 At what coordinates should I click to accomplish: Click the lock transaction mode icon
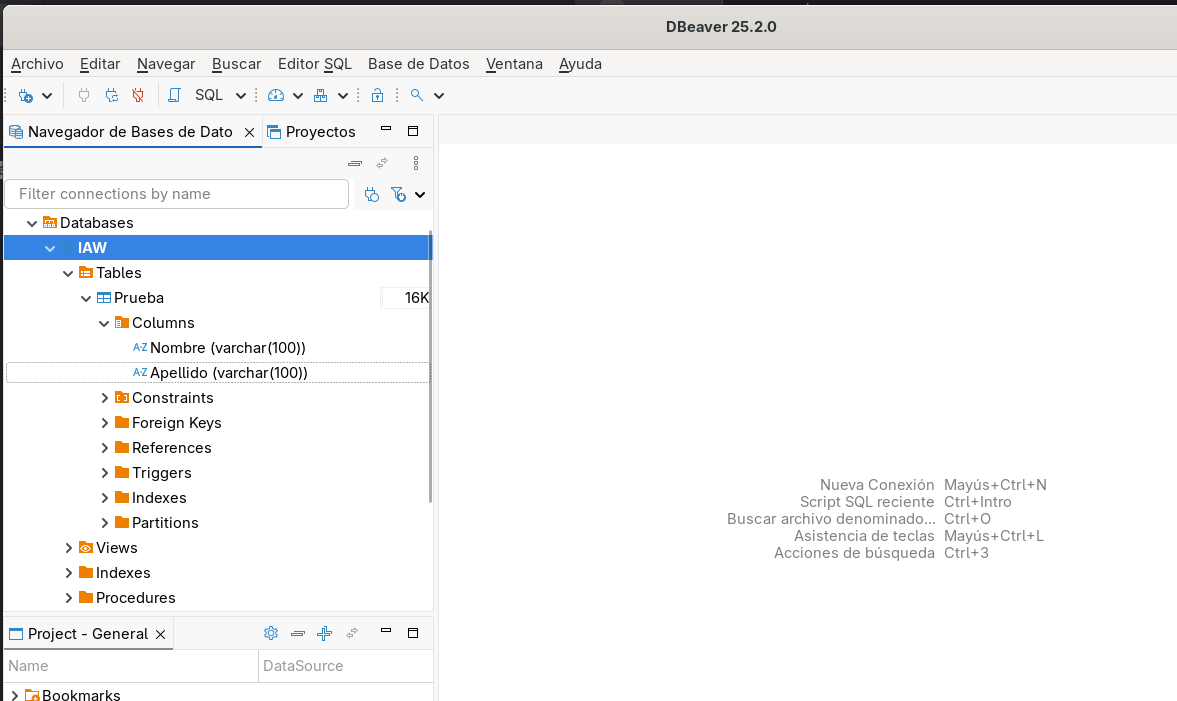pos(378,95)
